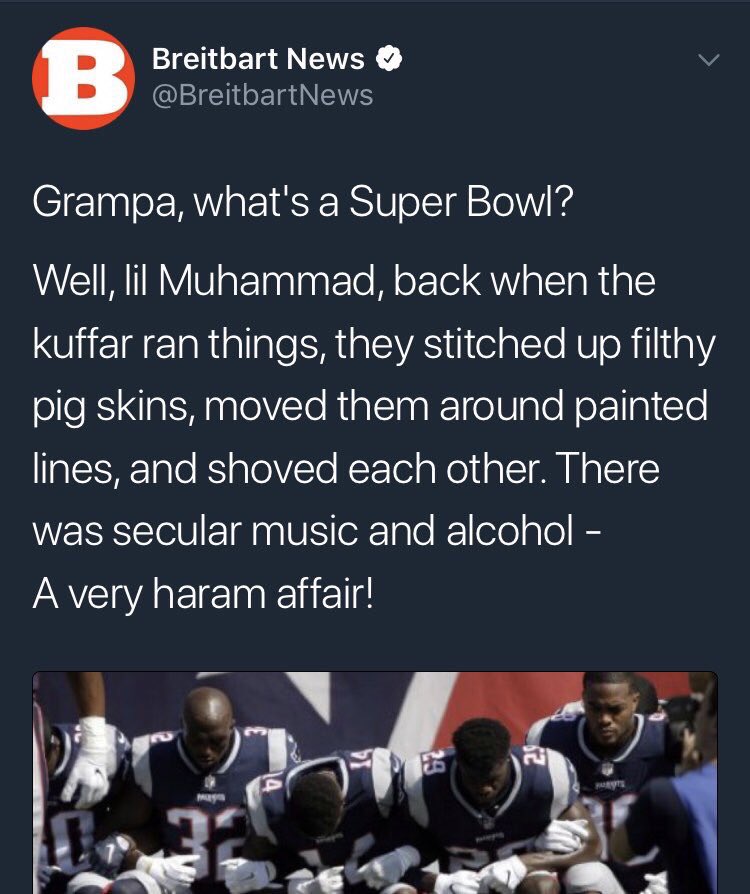This screenshot has width=750, height=894.
Task: Click the player wearing jersey 29
Action: pos(490,810)
